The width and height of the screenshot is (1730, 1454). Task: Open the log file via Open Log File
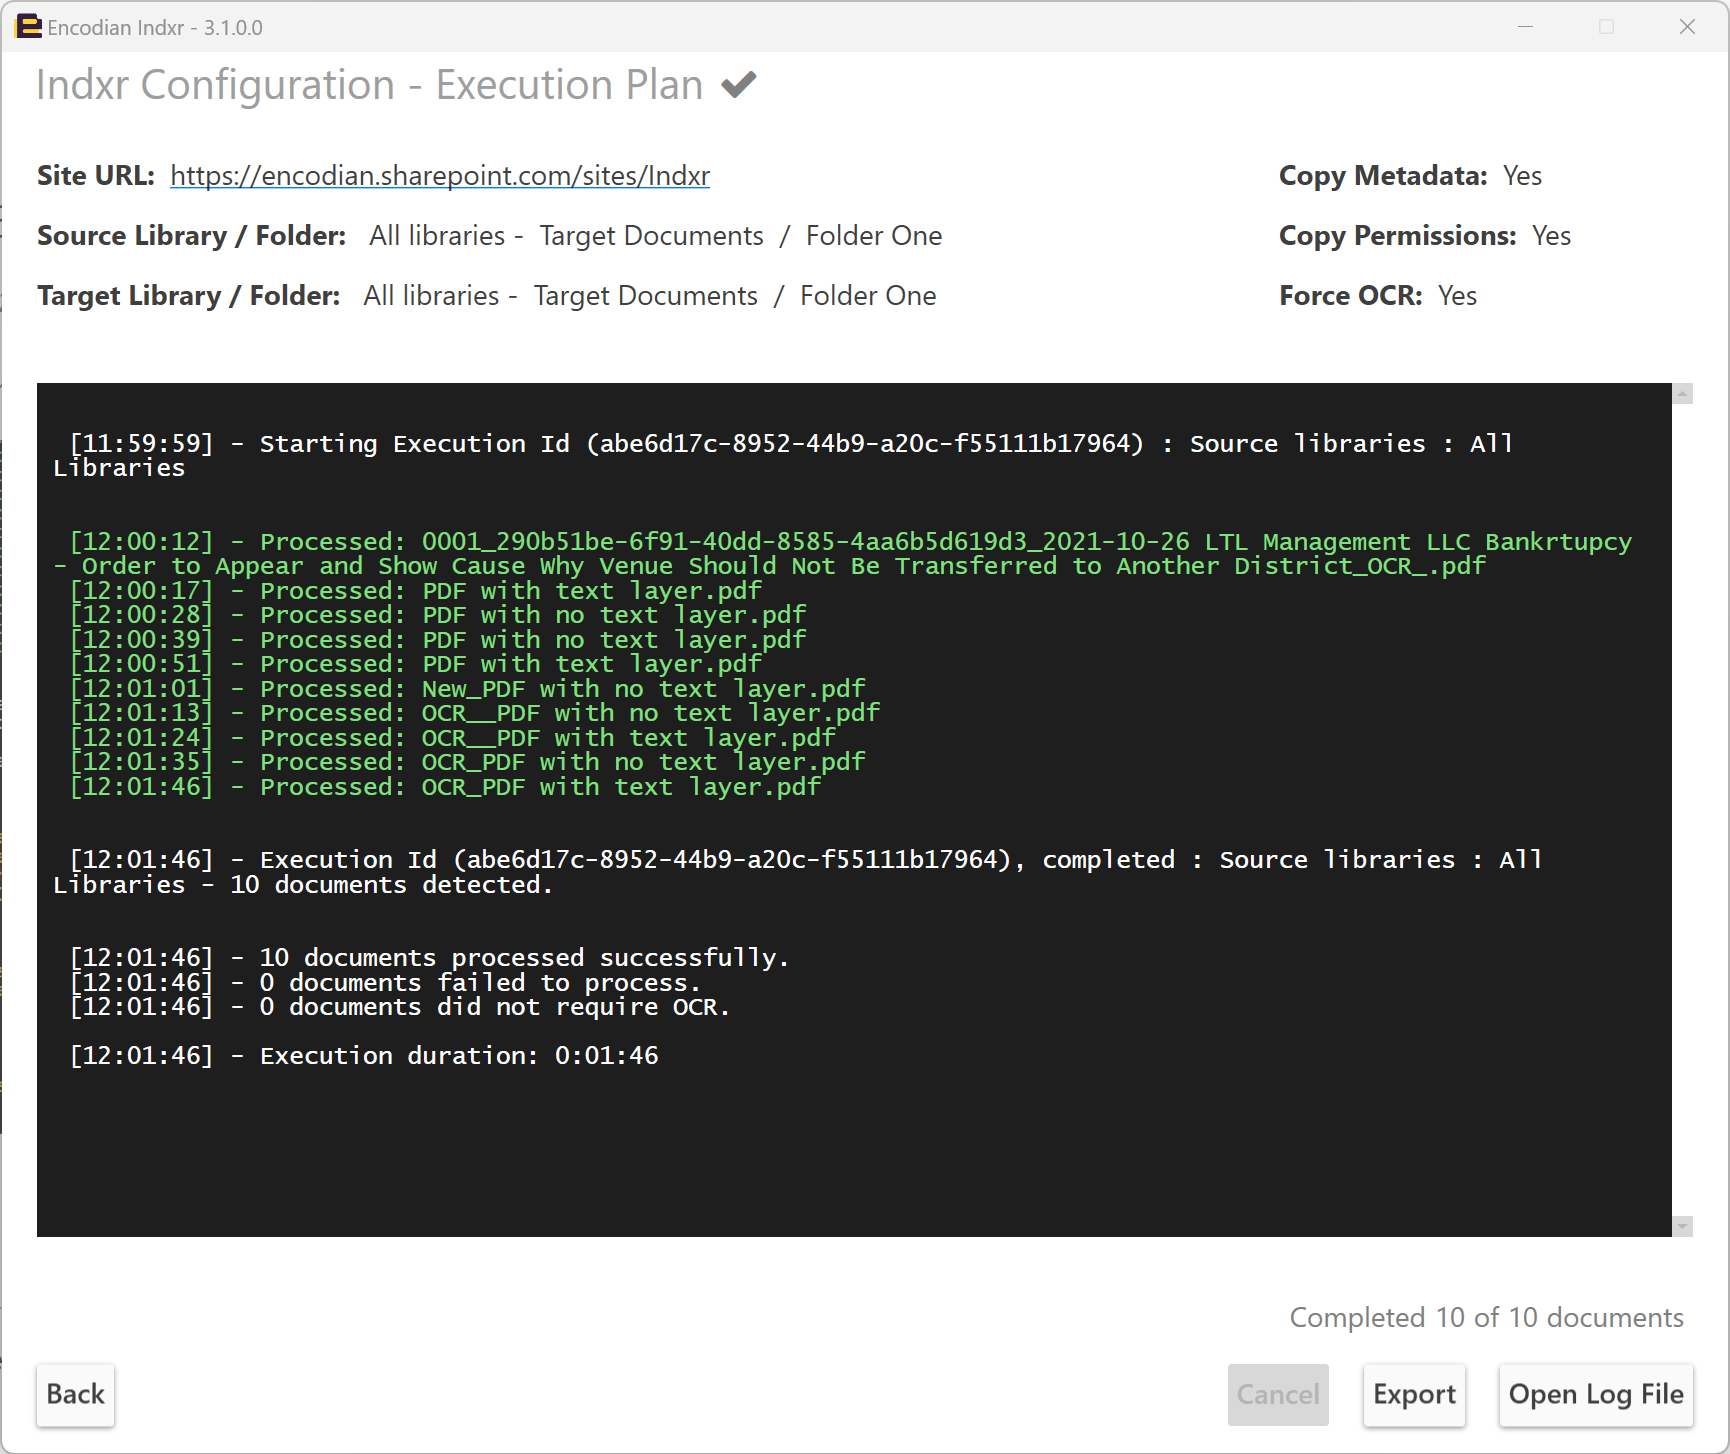(1596, 1394)
